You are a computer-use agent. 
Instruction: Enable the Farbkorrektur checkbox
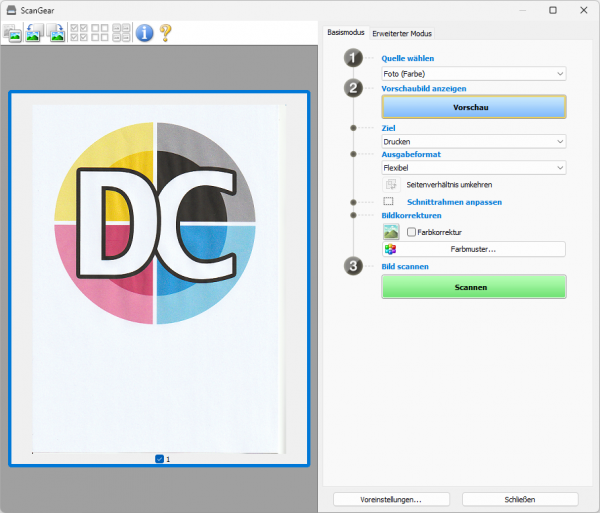pyautogui.click(x=412, y=232)
